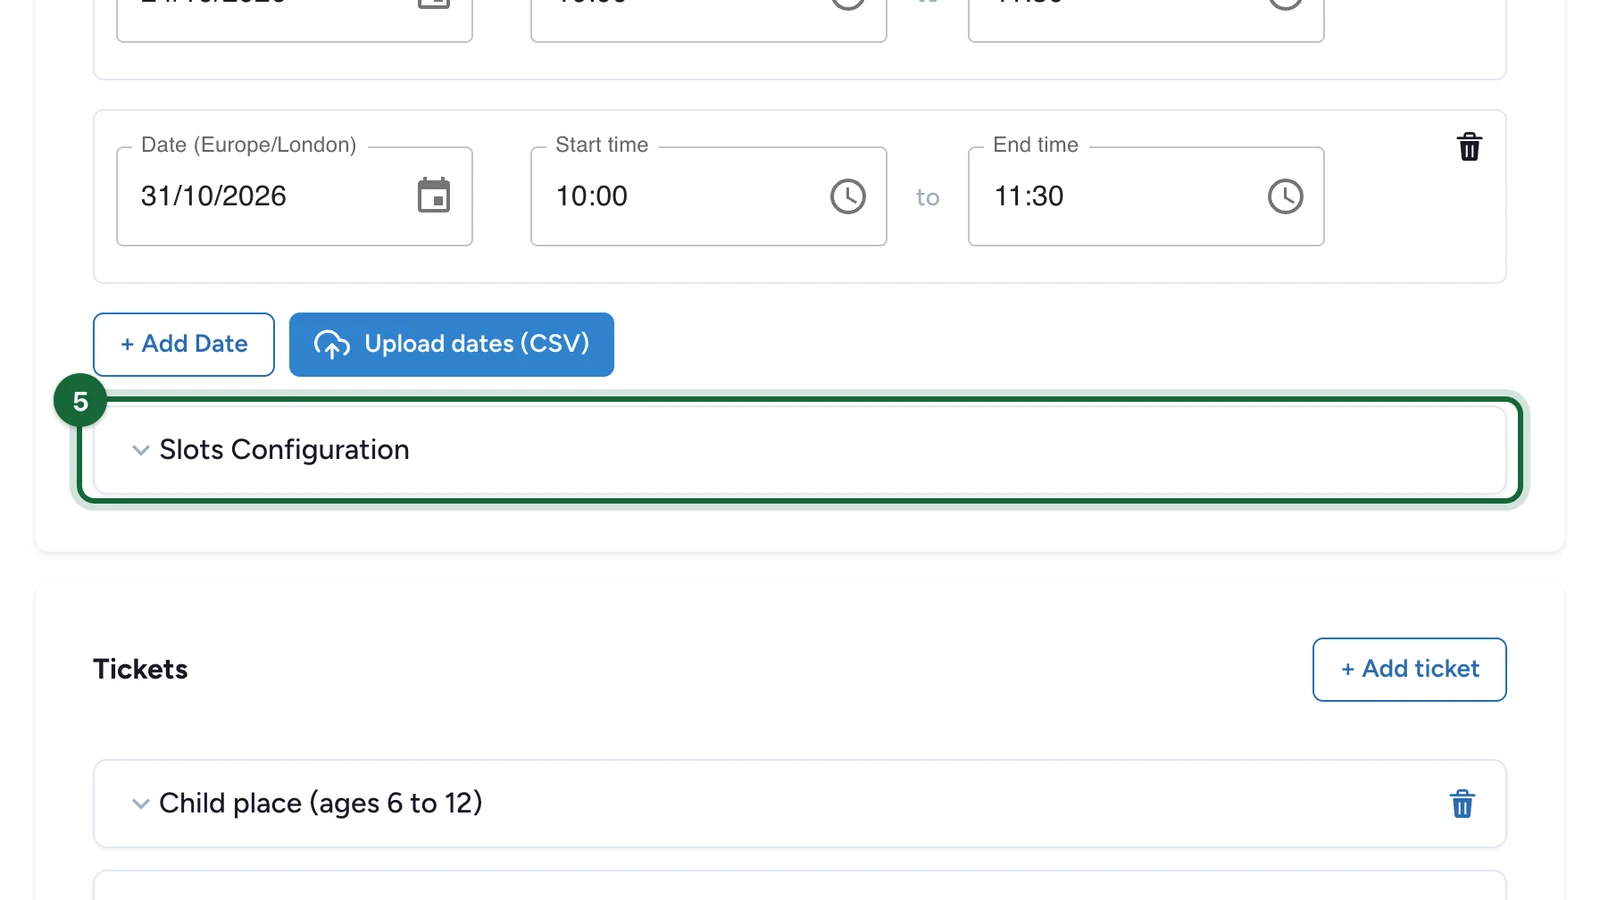Add a new ticket
Viewport: 1600px width, 900px height.
click(x=1409, y=669)
